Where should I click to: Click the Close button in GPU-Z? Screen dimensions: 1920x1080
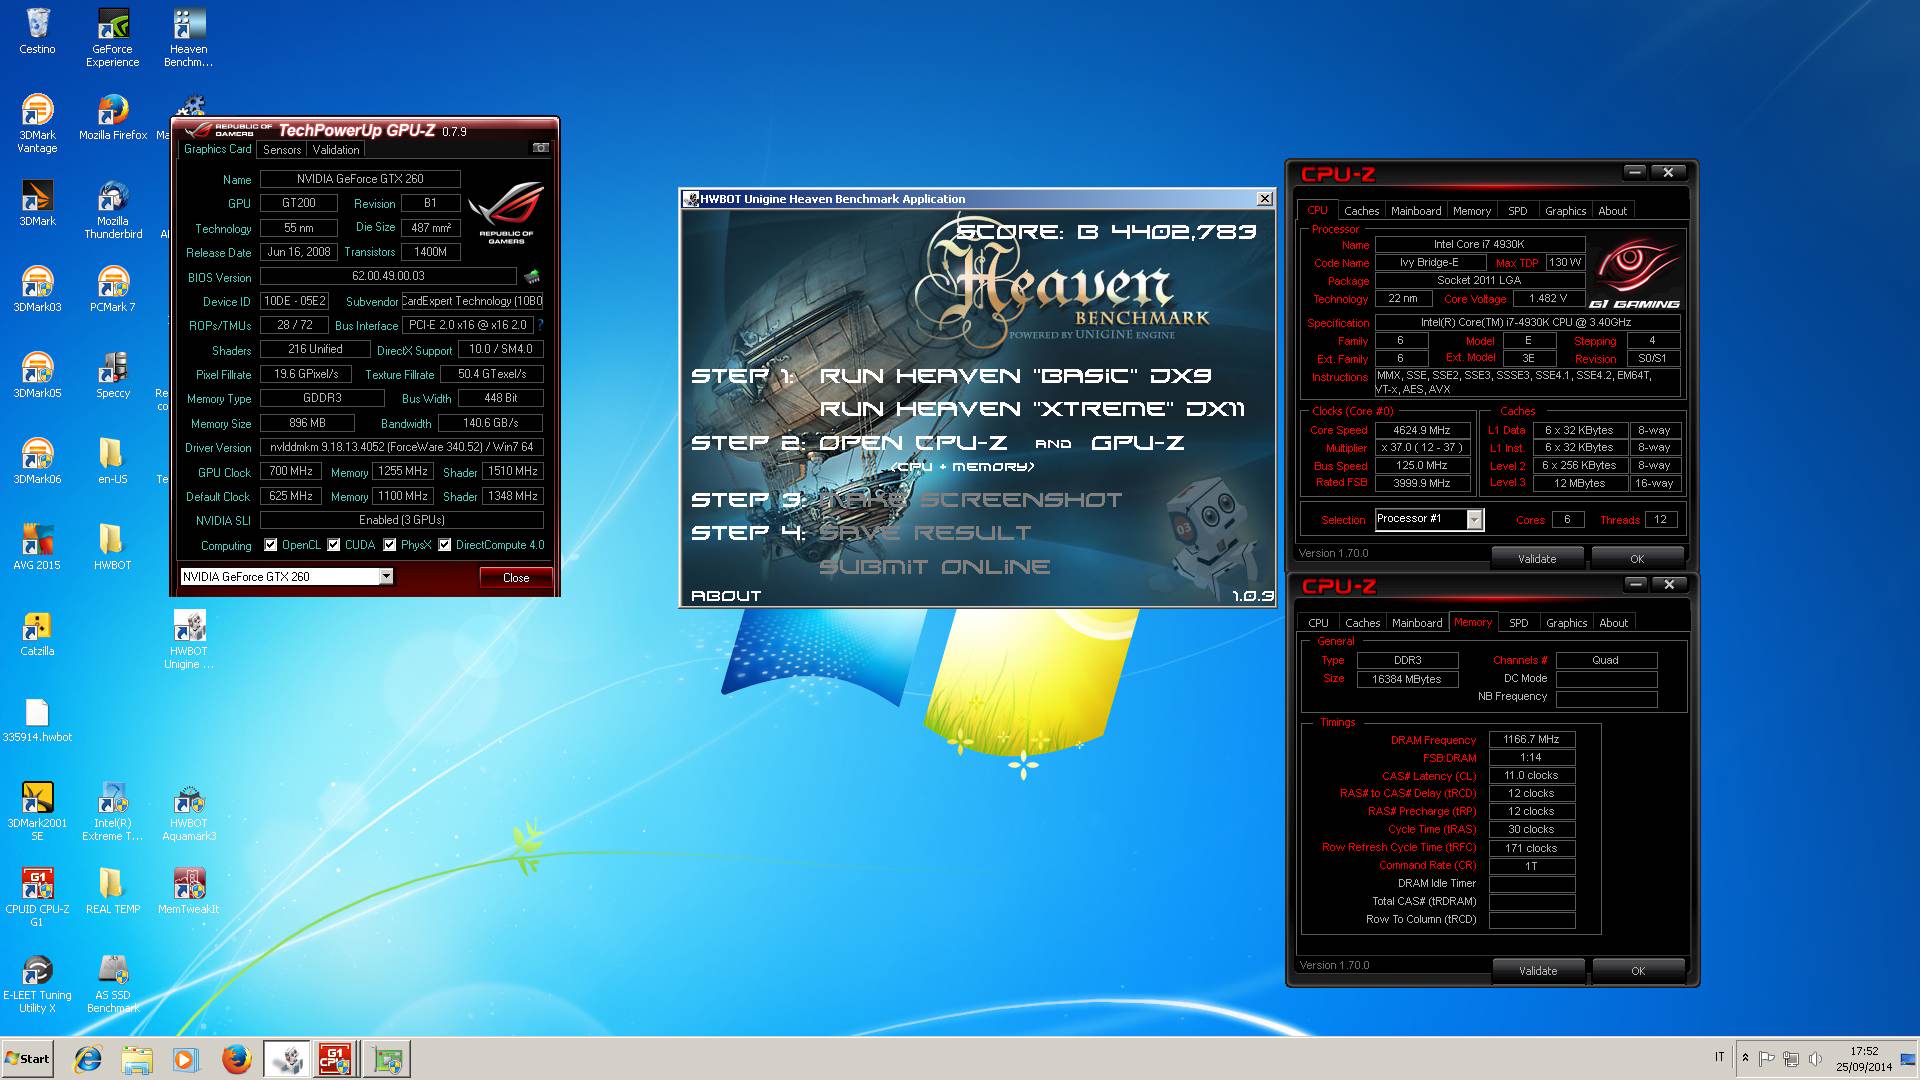[516, 578]
